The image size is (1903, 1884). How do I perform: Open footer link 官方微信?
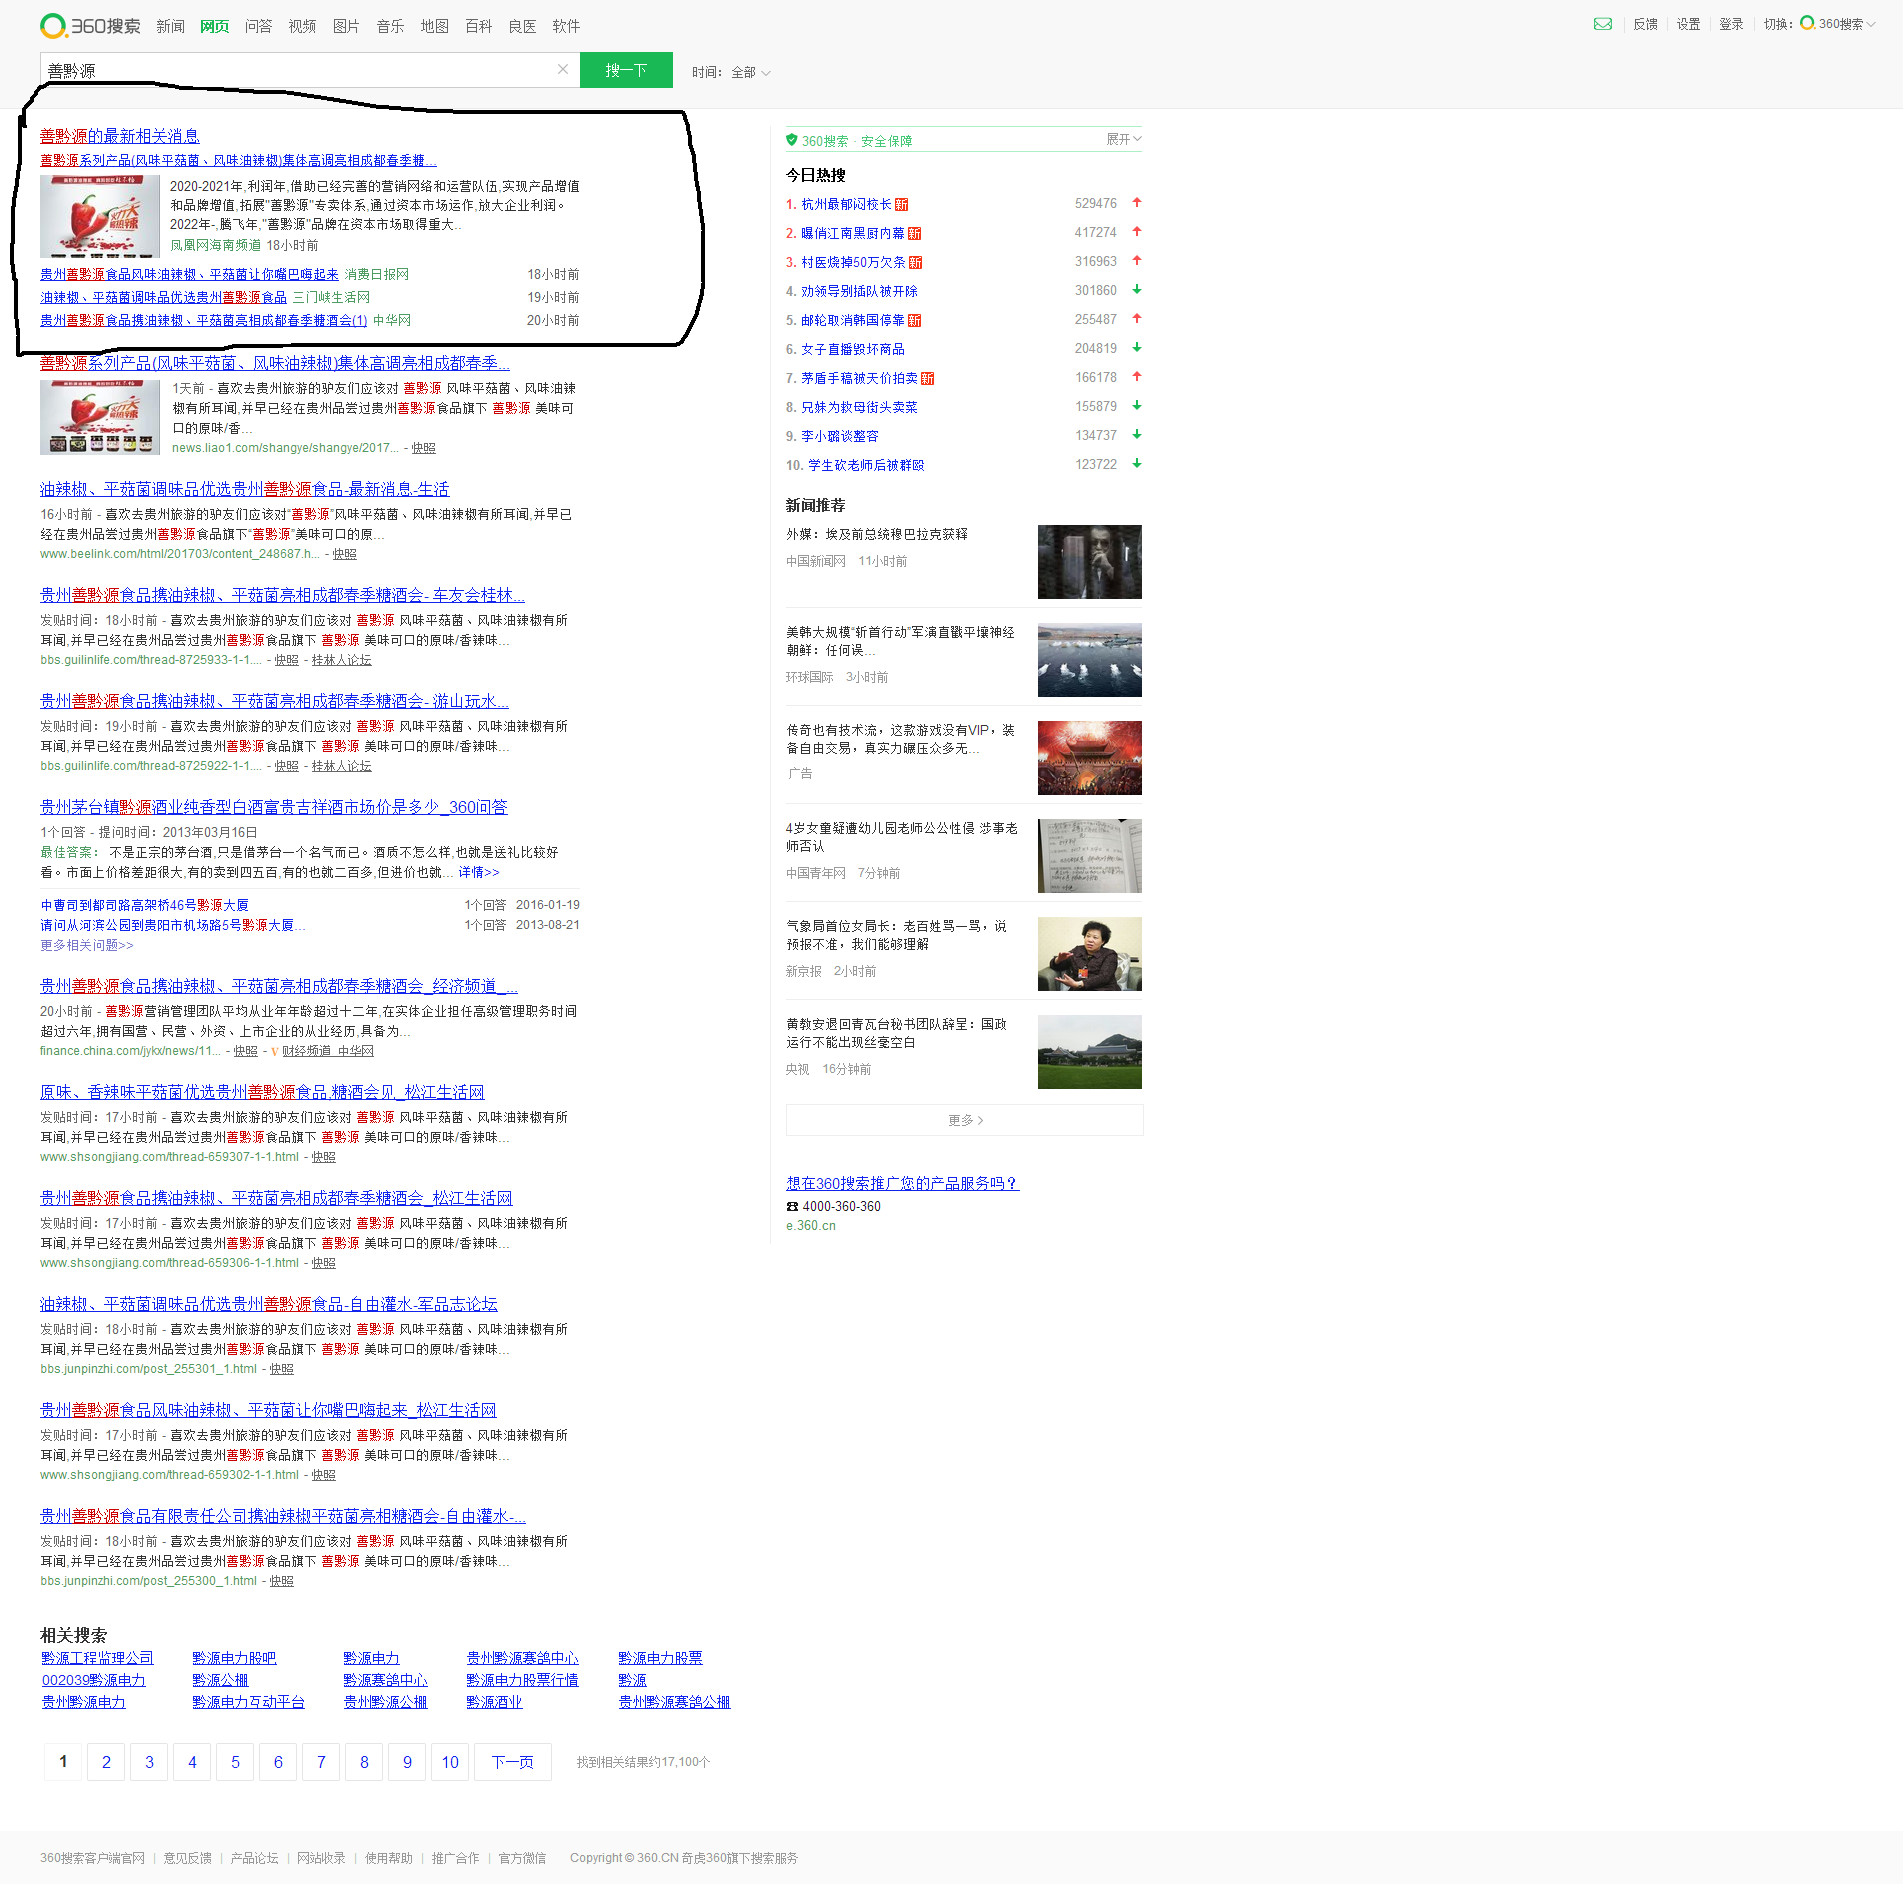522,1858
